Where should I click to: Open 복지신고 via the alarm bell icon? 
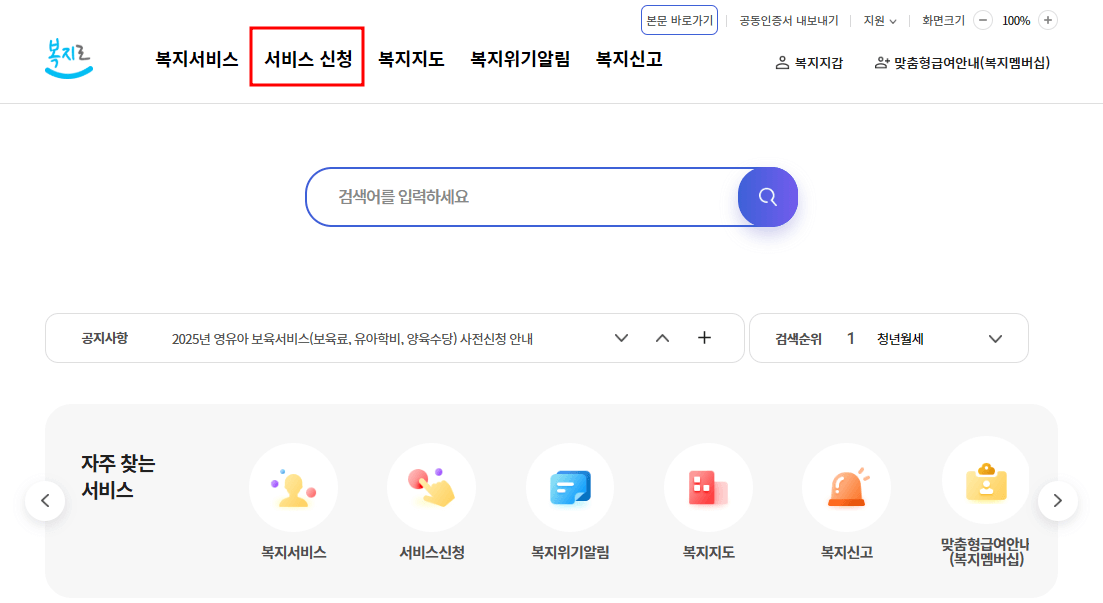coord(846,487)
